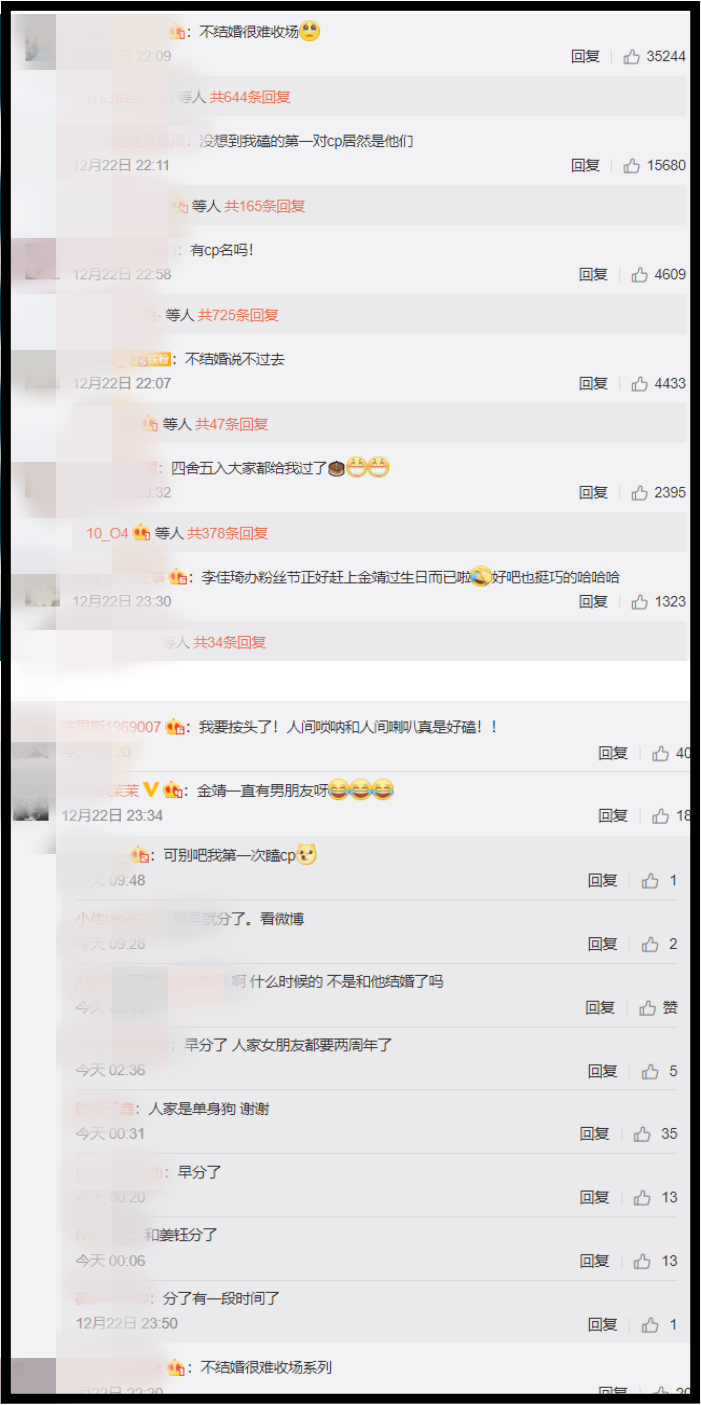Screen dimensions: 701x1405
Task: Like the reply showing 赞 label
Action: pyautogui.click(x=647, y=1008)
